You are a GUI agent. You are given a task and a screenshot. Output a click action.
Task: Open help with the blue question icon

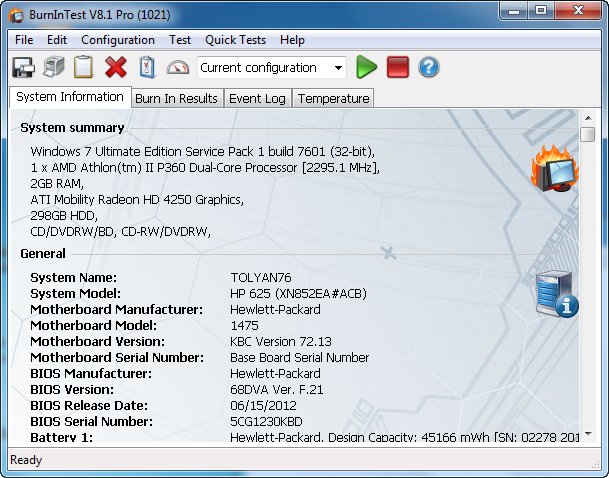tap(429, 68)
